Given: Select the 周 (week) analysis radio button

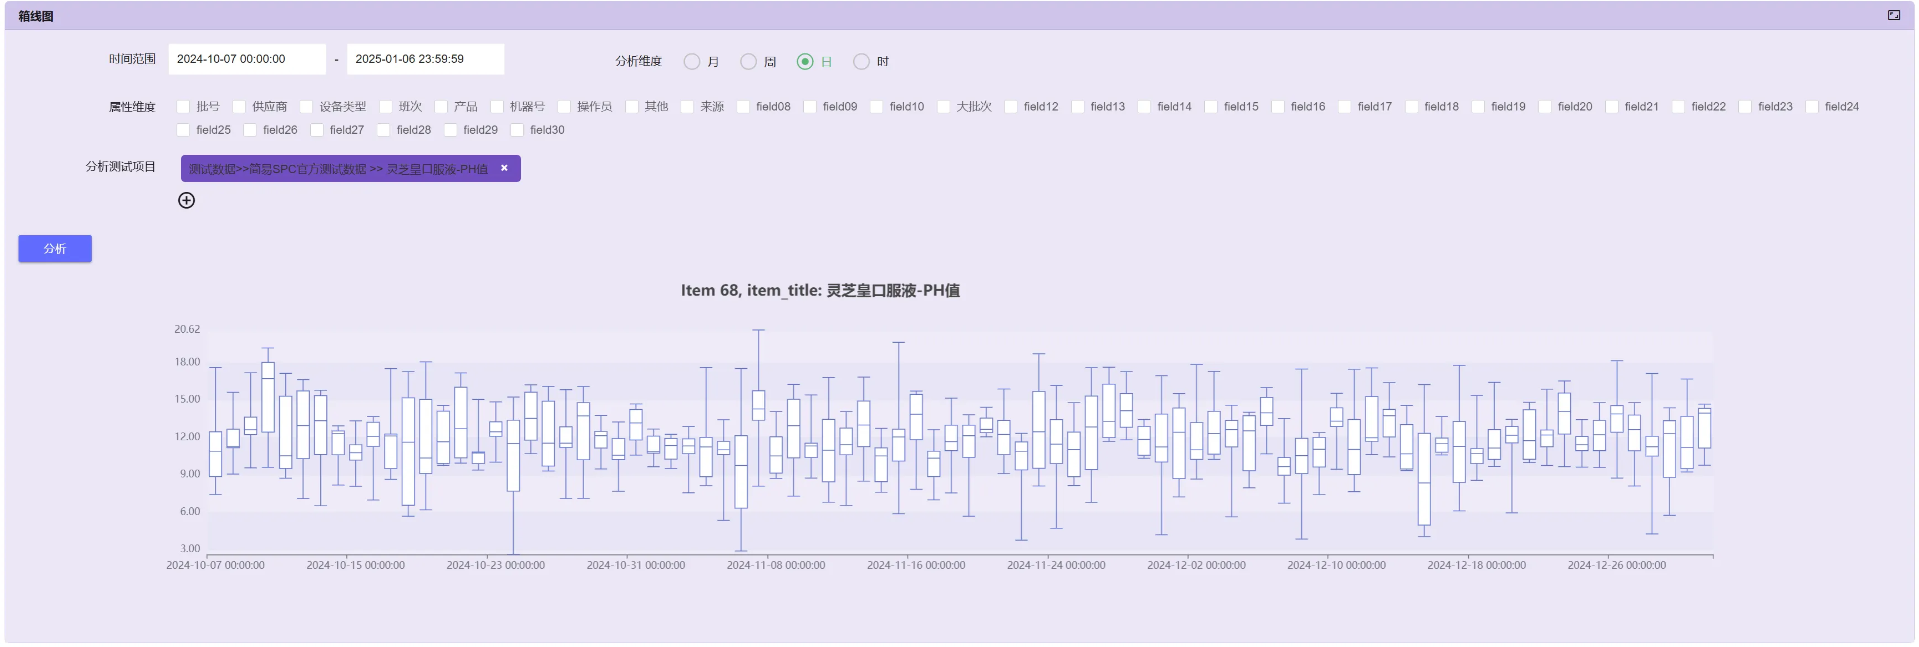Looking at the screenshot, I should click(748, 62).
